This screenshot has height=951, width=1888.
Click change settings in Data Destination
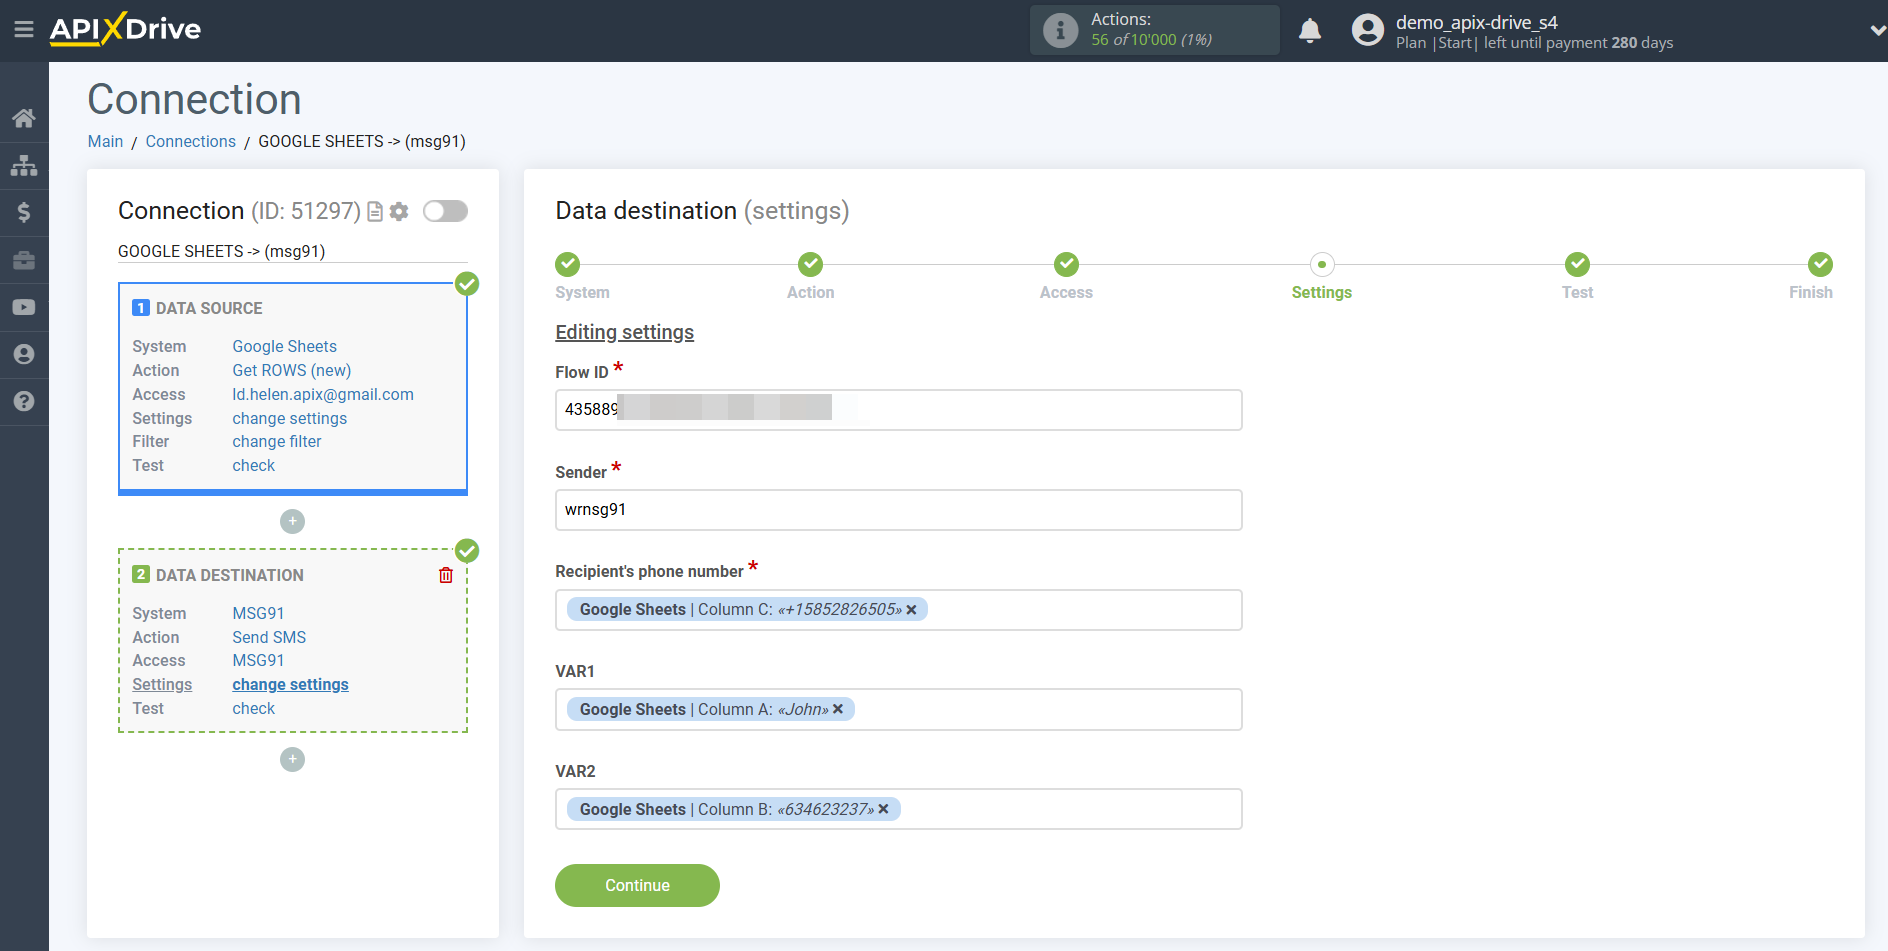(290, 684)
